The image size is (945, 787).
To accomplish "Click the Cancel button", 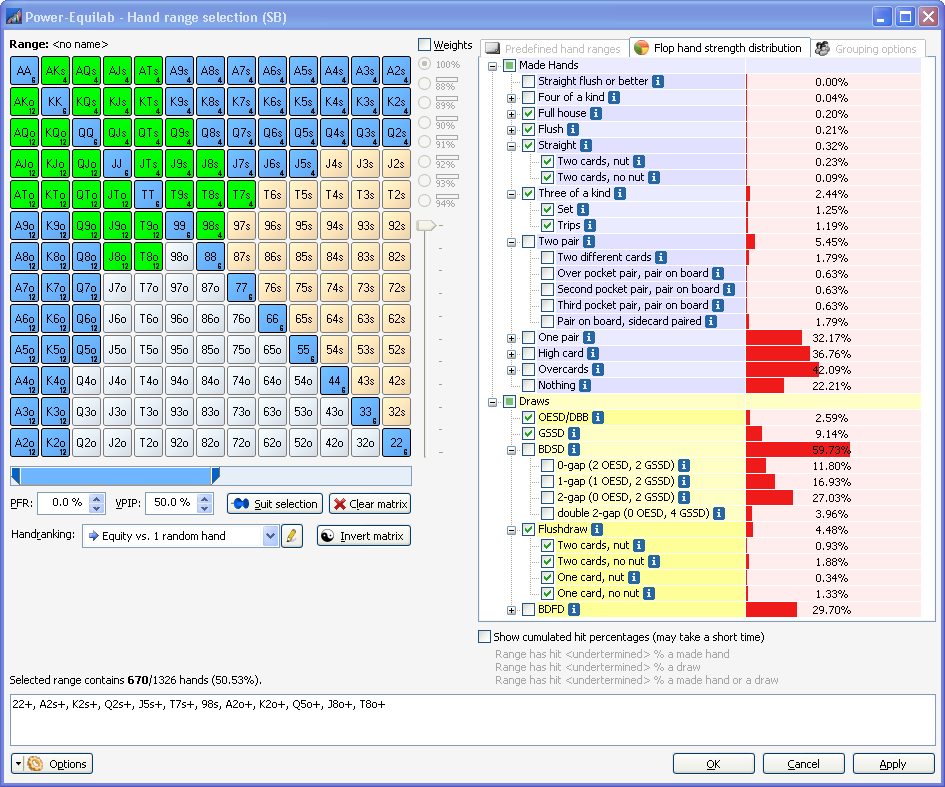I will point(803,763).
